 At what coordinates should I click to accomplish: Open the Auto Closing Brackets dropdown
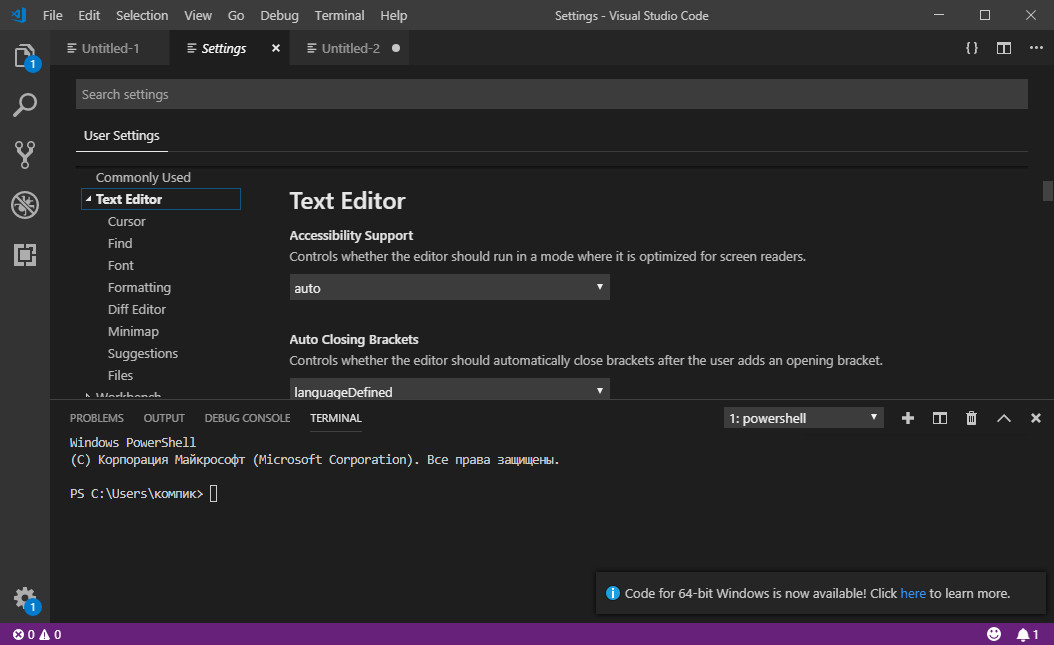click(449, 389)
